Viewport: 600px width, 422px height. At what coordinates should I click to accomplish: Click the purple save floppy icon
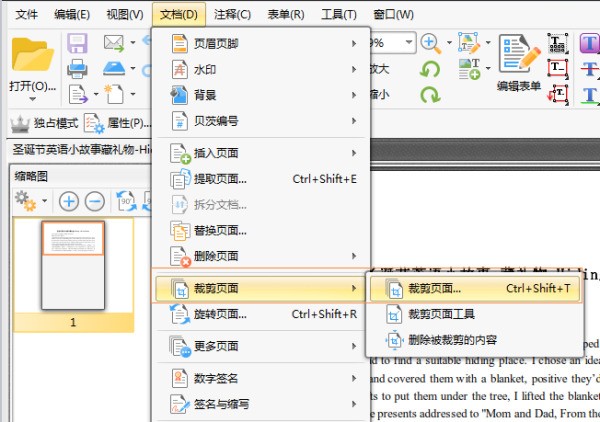coord(77,43)
